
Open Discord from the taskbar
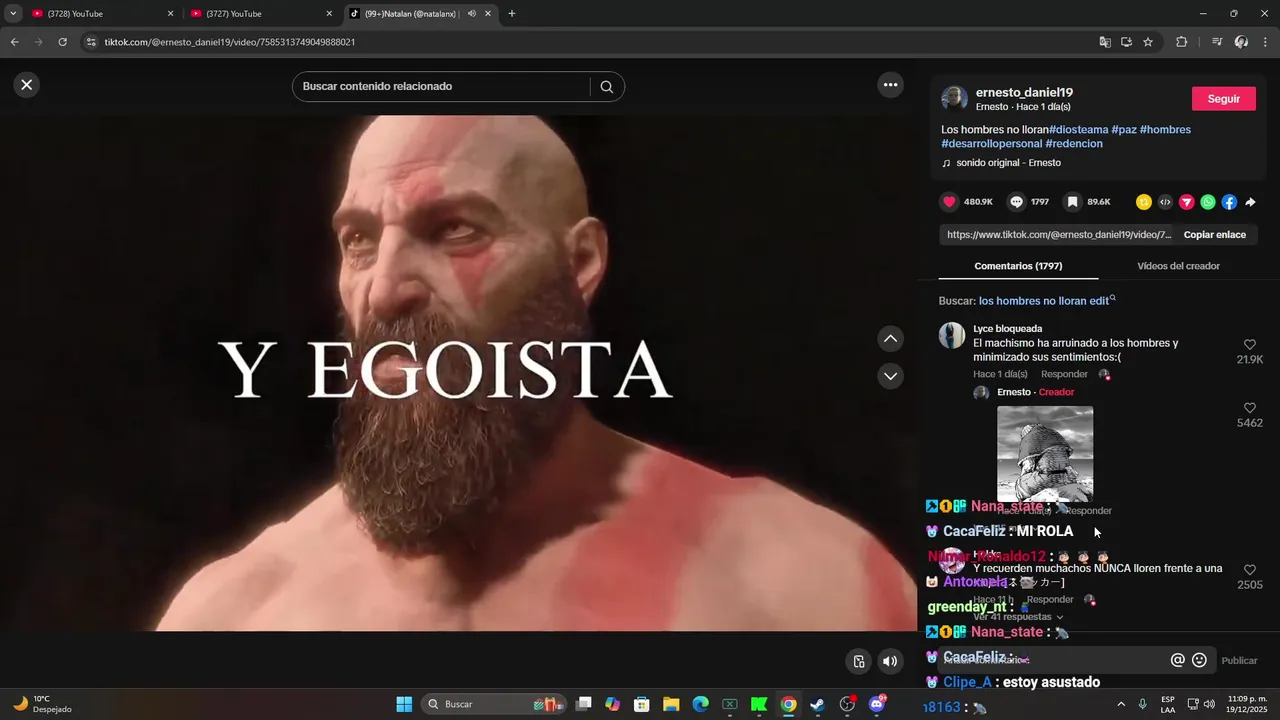tap(877, 704)
